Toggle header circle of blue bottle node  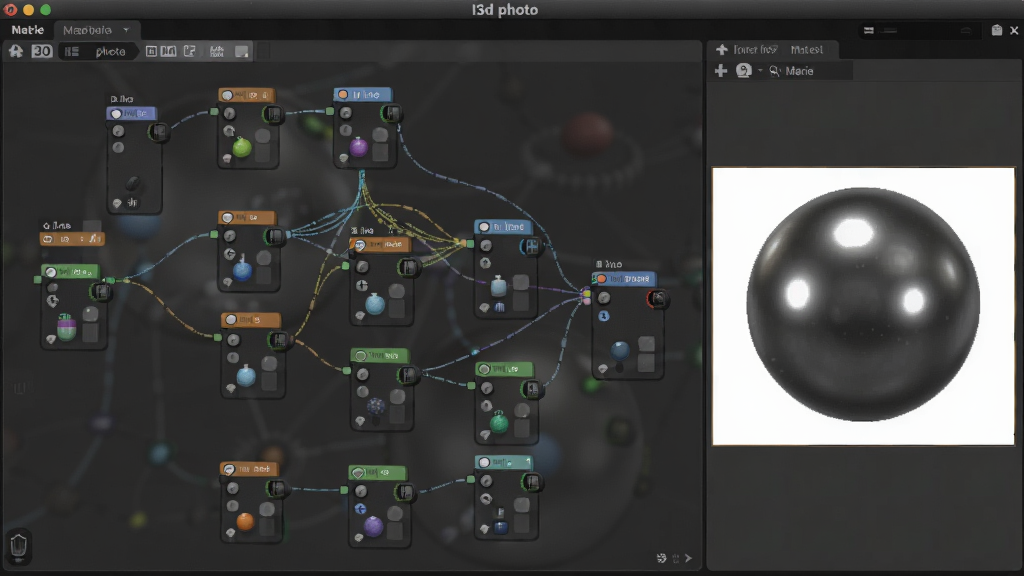coord(484,227)
